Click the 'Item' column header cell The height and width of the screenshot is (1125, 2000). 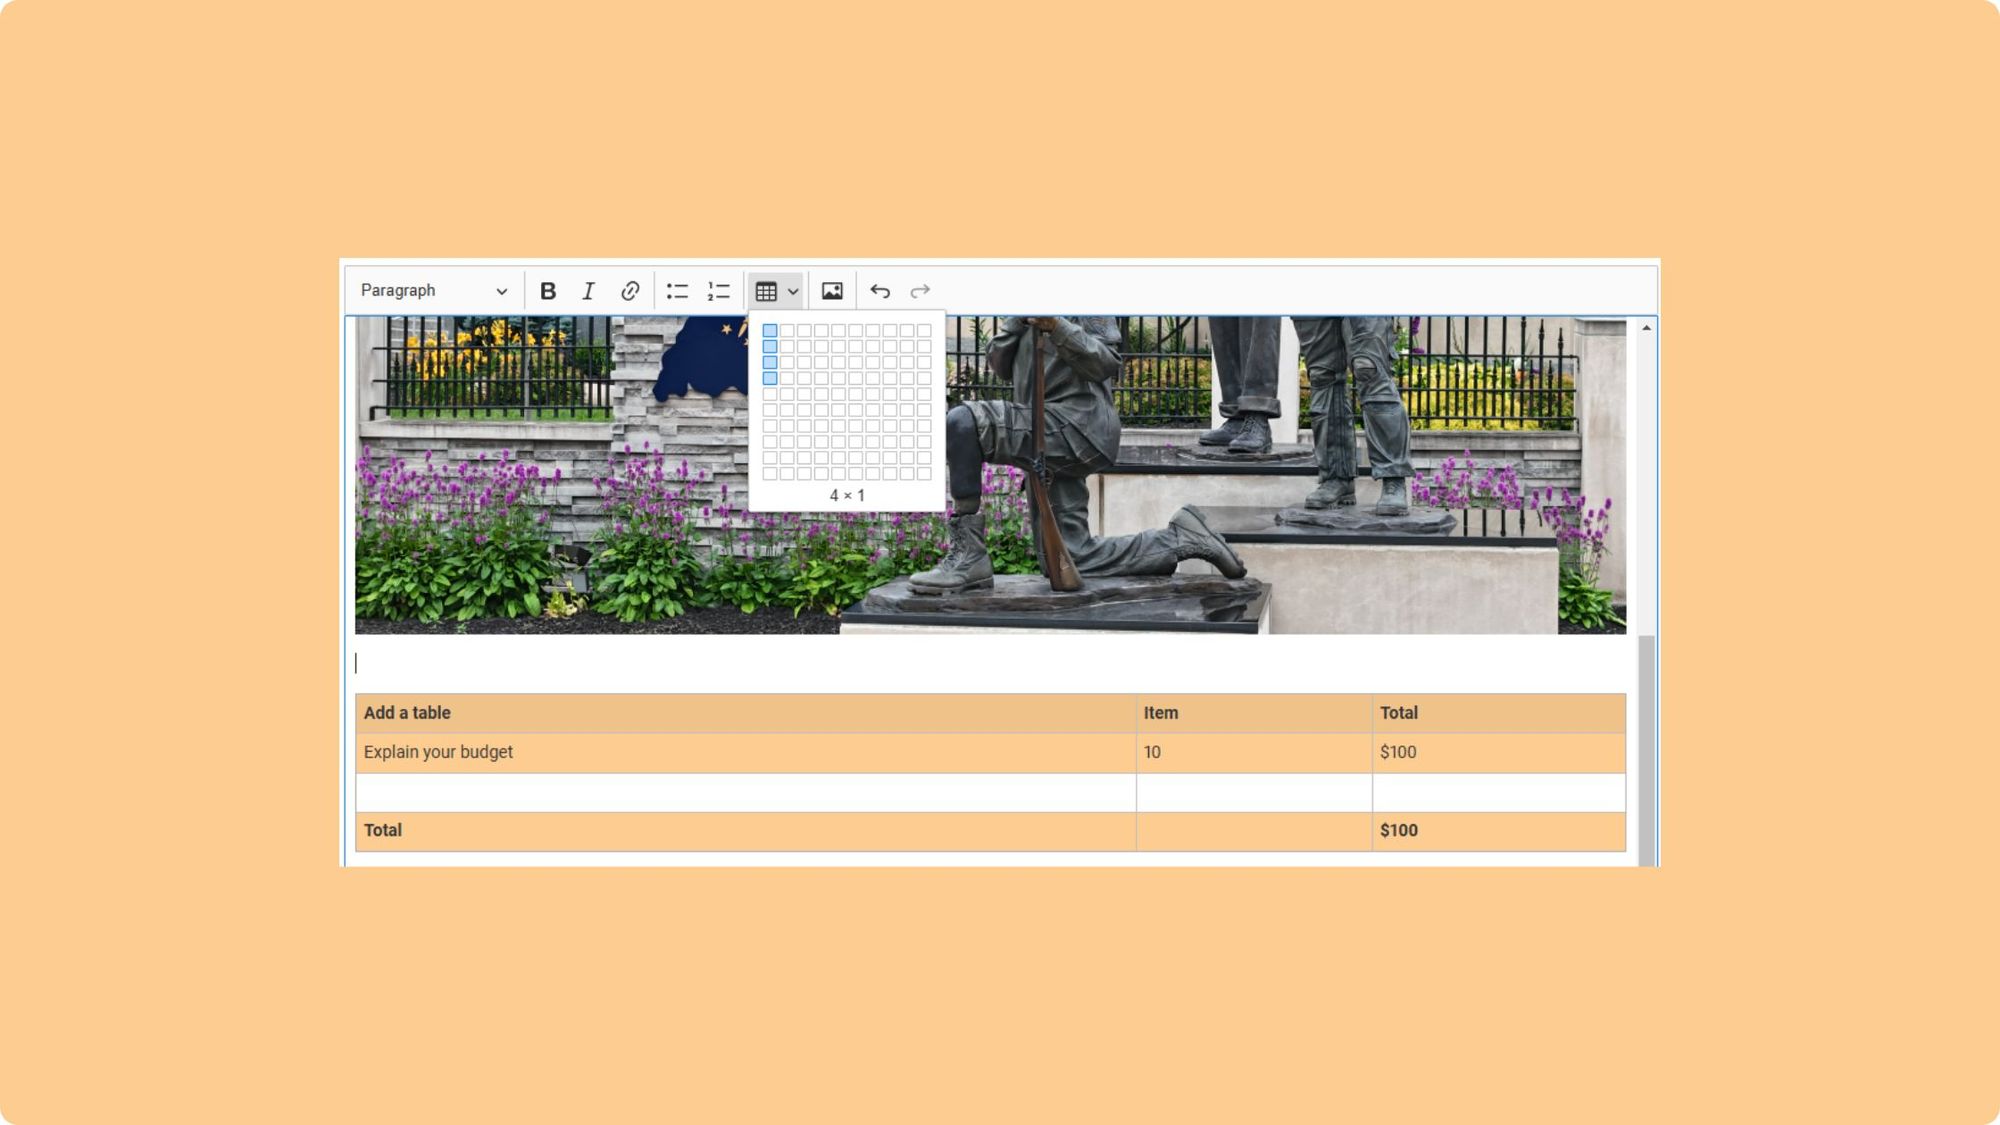pyautogui.click(x=1253, y=713)
